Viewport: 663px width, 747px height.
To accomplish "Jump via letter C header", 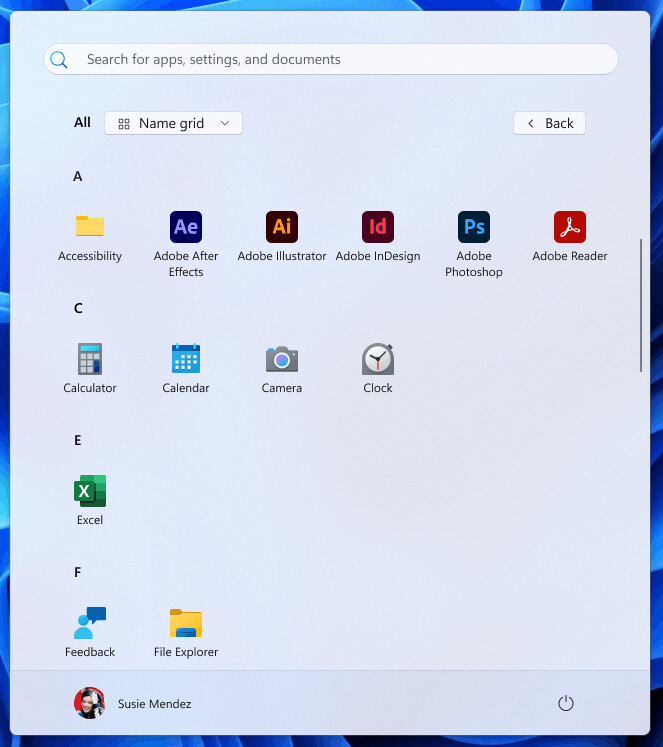I will point(78,308).
